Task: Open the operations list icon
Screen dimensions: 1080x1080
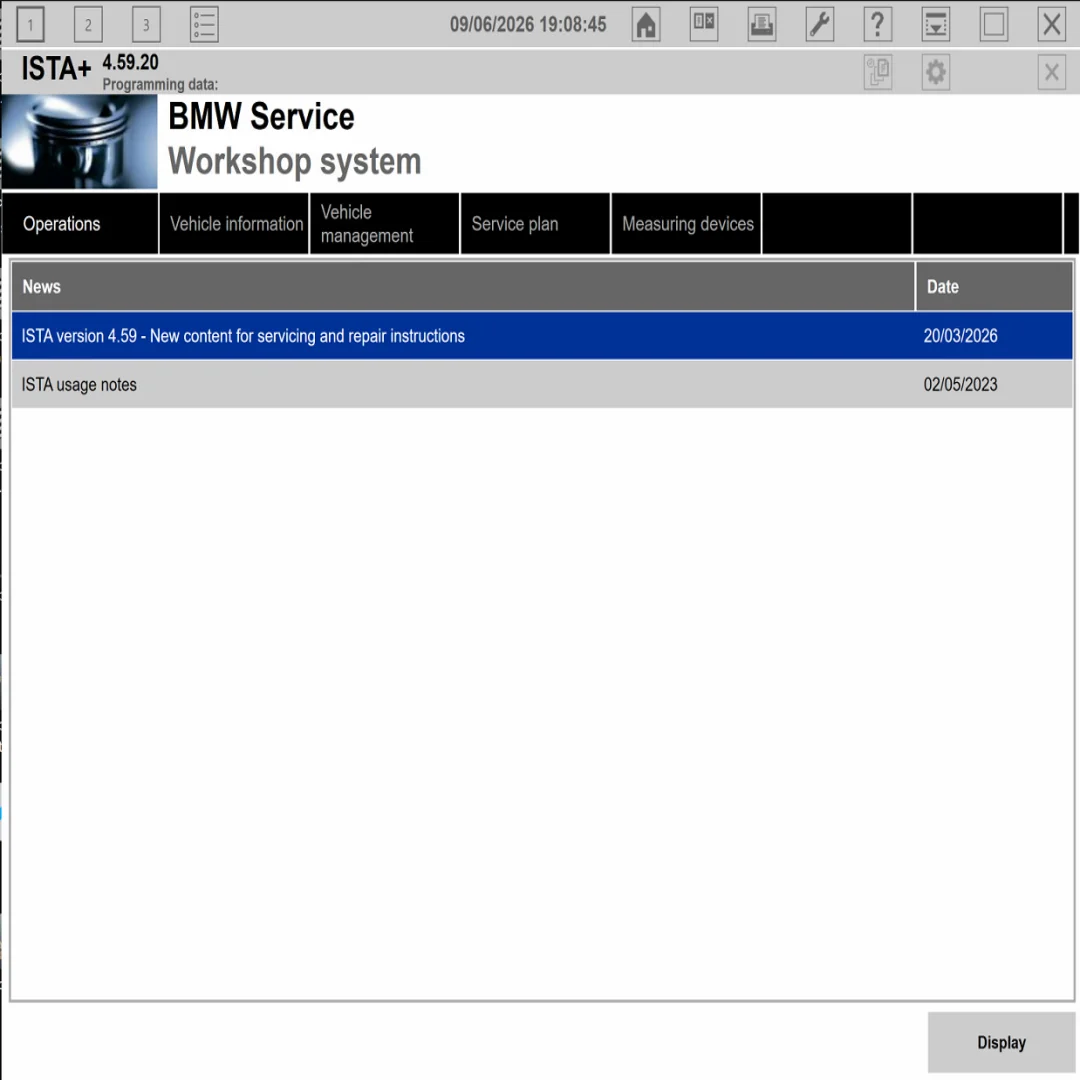Action: click(x=204, y=25)
